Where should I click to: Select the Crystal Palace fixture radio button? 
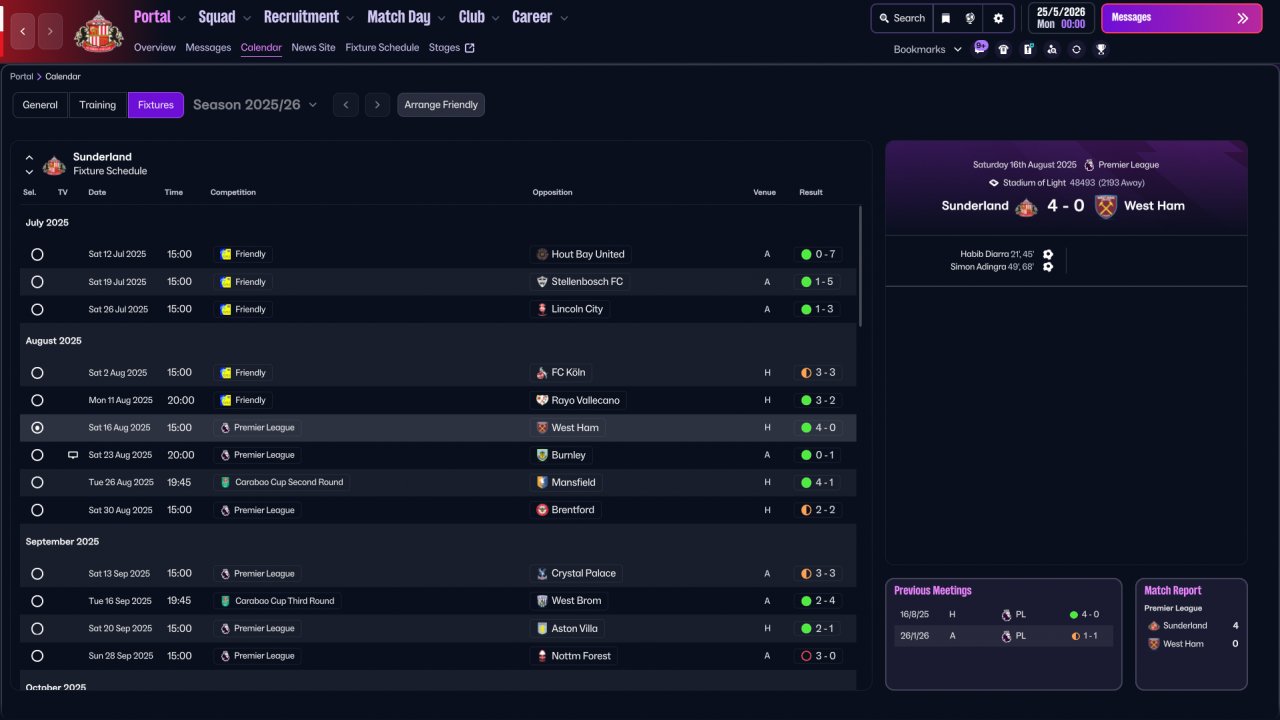tap(37, 574)
